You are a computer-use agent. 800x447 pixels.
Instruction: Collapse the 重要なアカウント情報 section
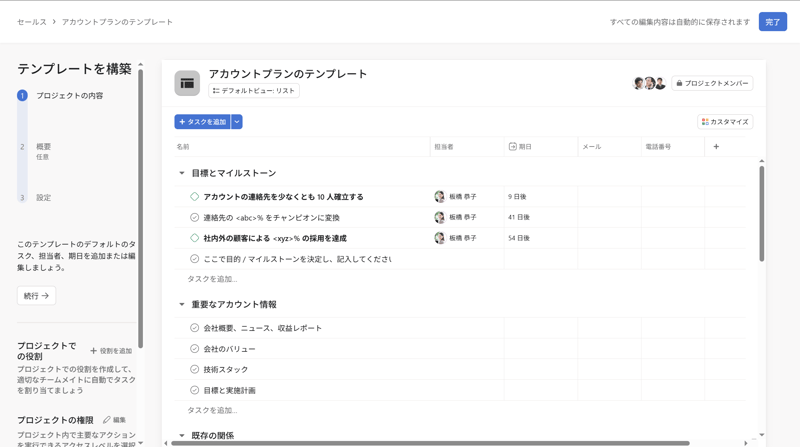[182, 305]
